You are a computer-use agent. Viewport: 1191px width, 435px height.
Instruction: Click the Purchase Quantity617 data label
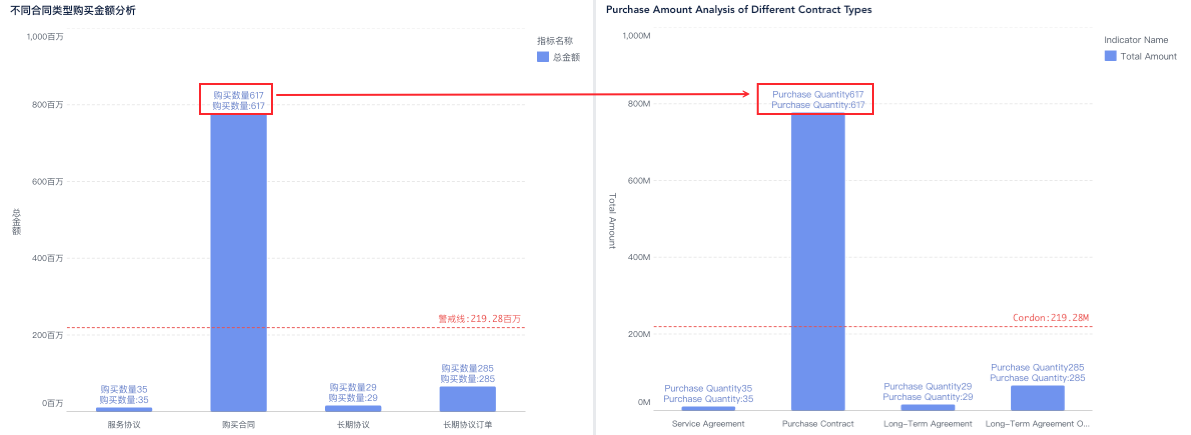coord(817,94)
